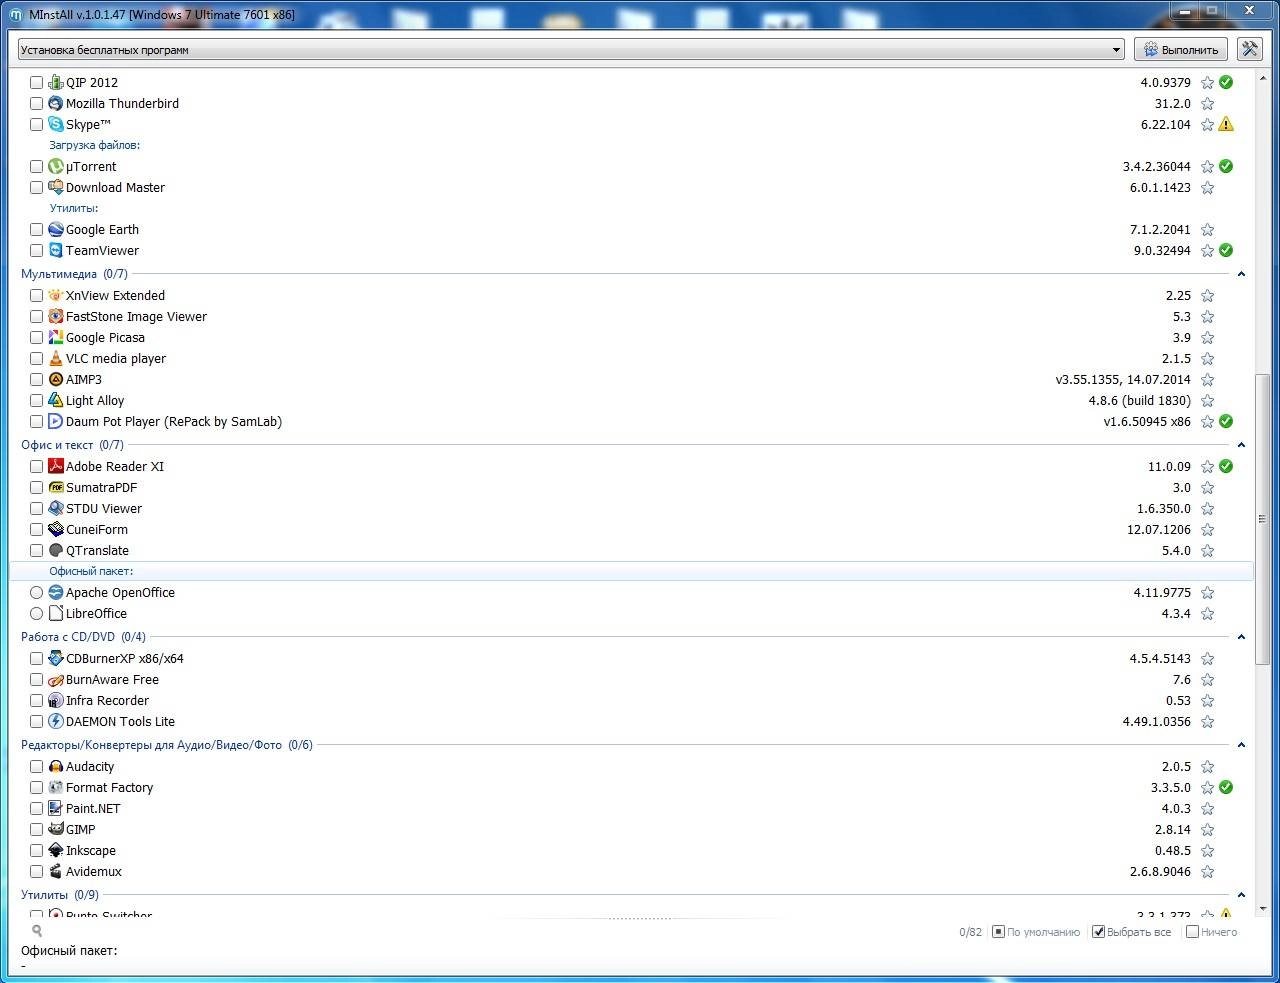Click the MInstAll title bar icon
The height and width of the screenshot is (983, 1280).
click(15, 14)
